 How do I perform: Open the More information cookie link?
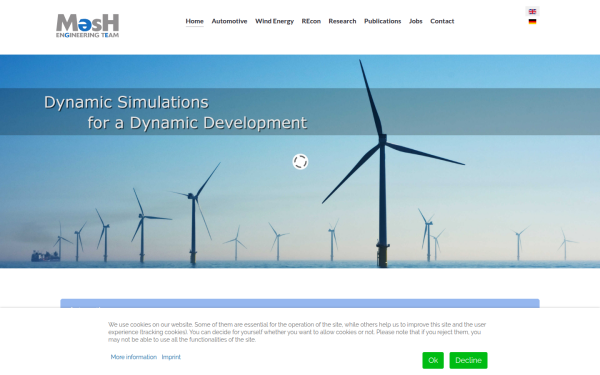tap(134, 357)
